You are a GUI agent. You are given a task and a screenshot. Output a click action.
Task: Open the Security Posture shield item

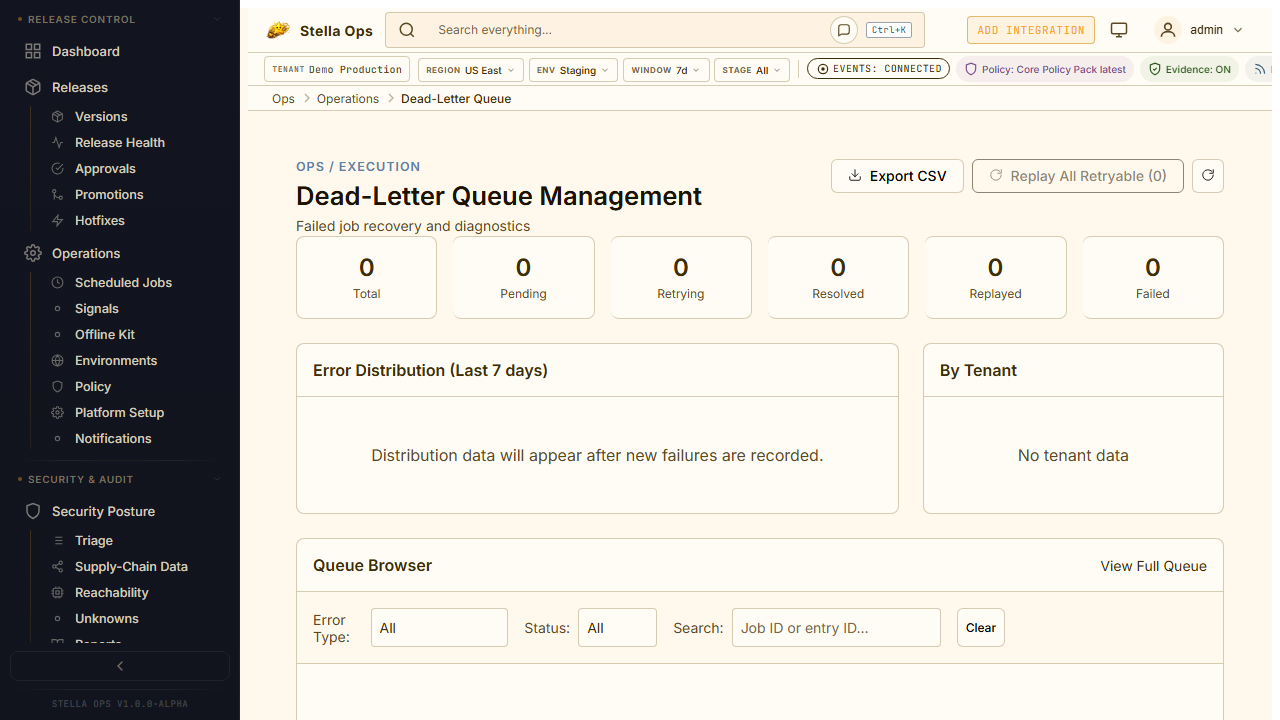103,511
